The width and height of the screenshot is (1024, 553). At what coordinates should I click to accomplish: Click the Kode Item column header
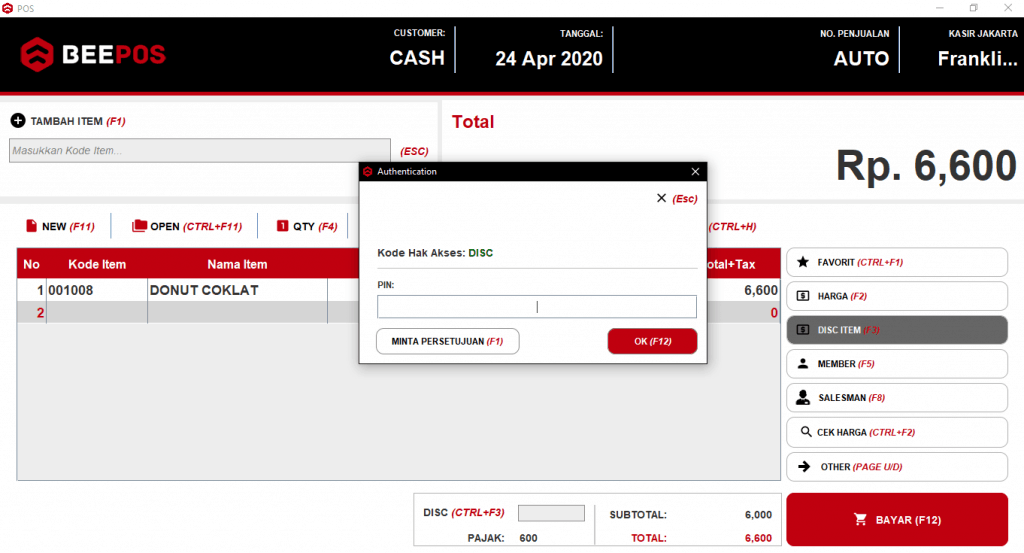pyautogui.click(x=97, y=264)
